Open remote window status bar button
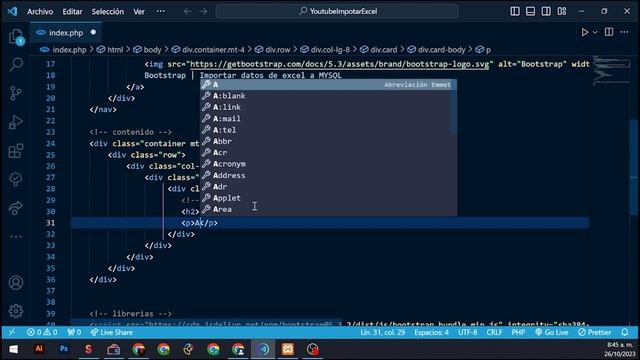640x360 pixels. [11, 333]
